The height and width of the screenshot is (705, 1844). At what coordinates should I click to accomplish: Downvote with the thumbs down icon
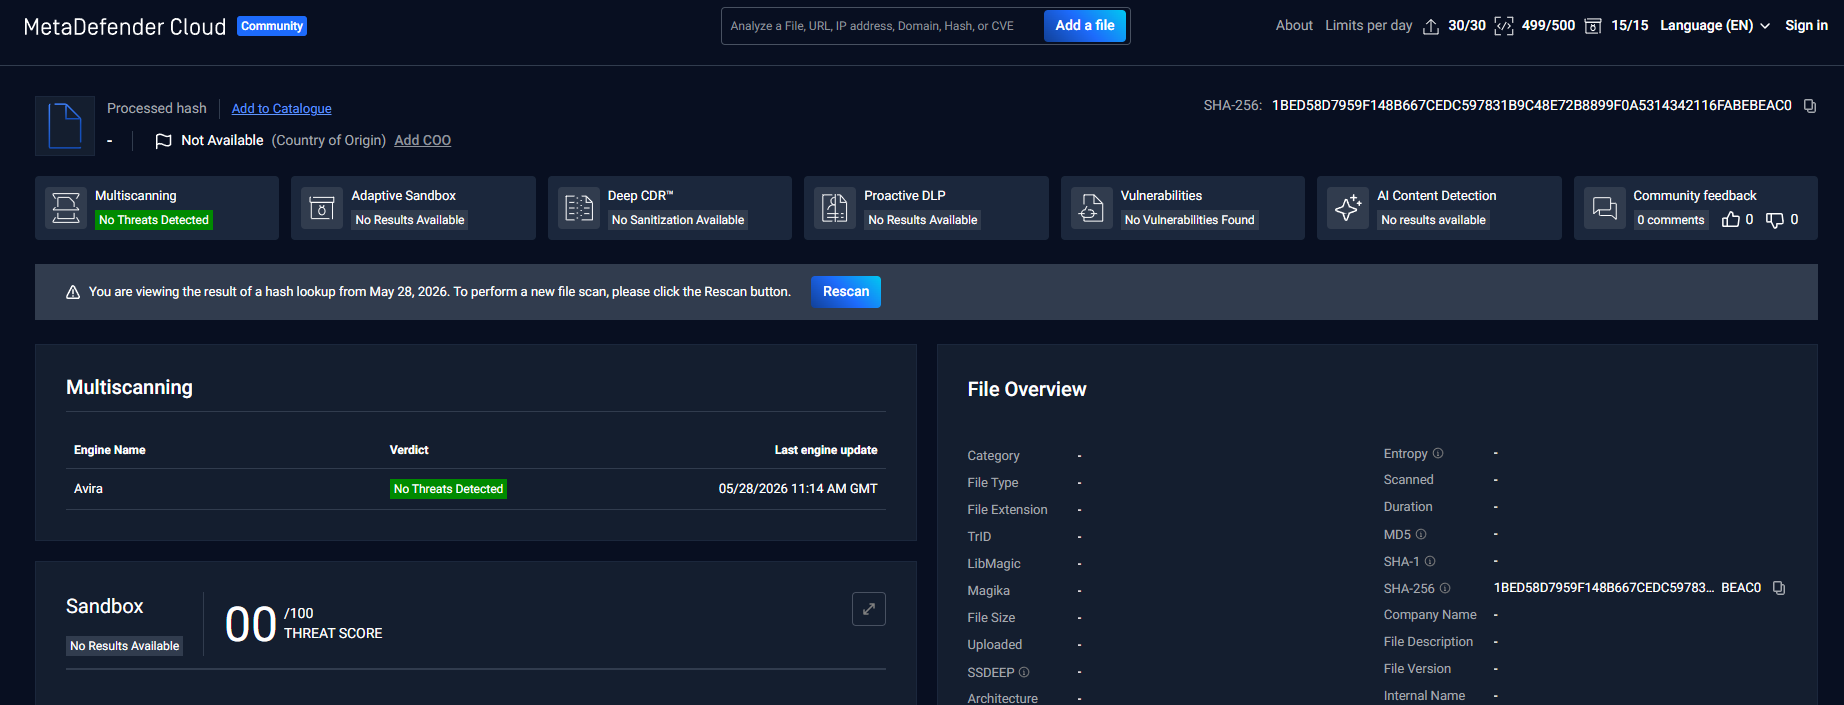[x=1775, y=220]
